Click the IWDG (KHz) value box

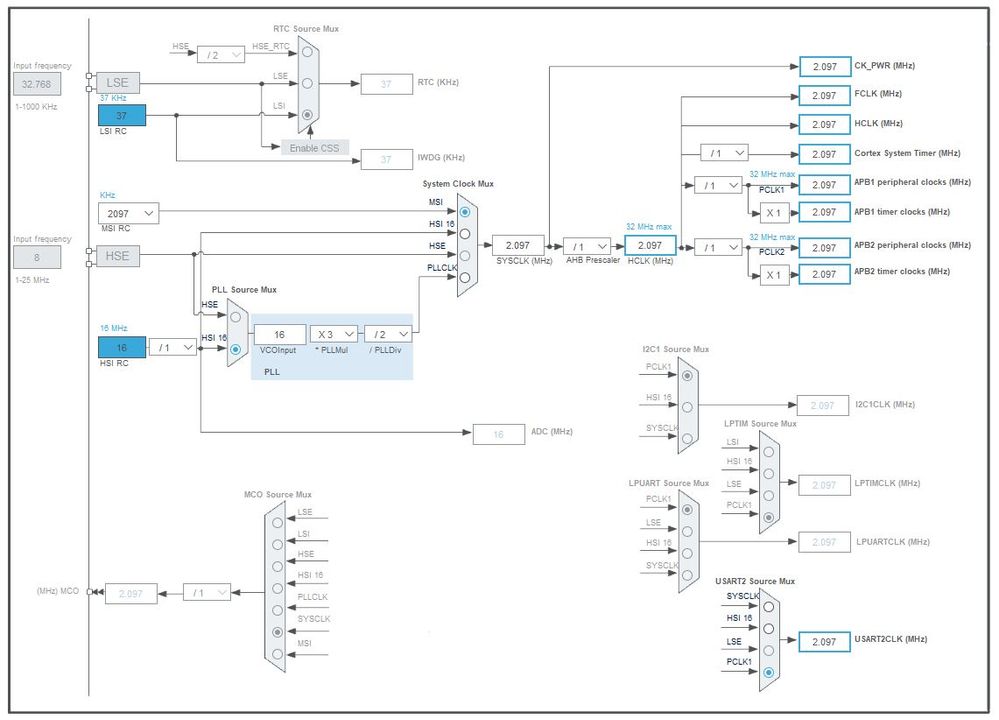[x=387, y=159]
